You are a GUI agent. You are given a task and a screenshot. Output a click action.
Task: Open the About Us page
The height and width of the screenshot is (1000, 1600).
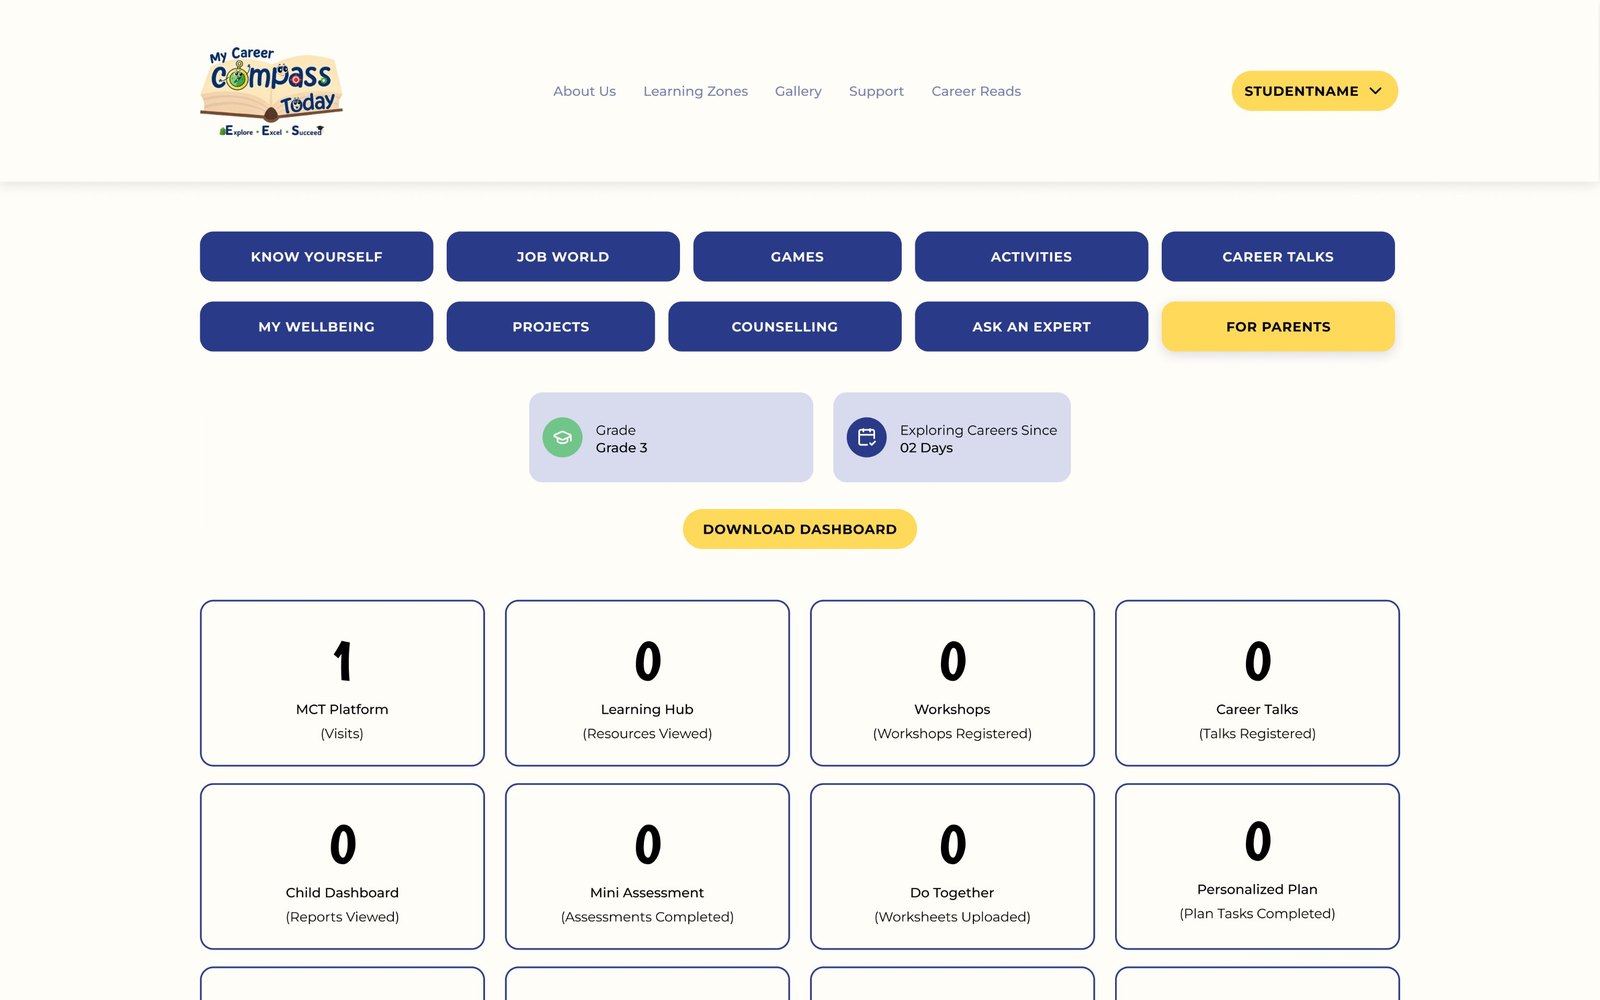pos(584,91)
